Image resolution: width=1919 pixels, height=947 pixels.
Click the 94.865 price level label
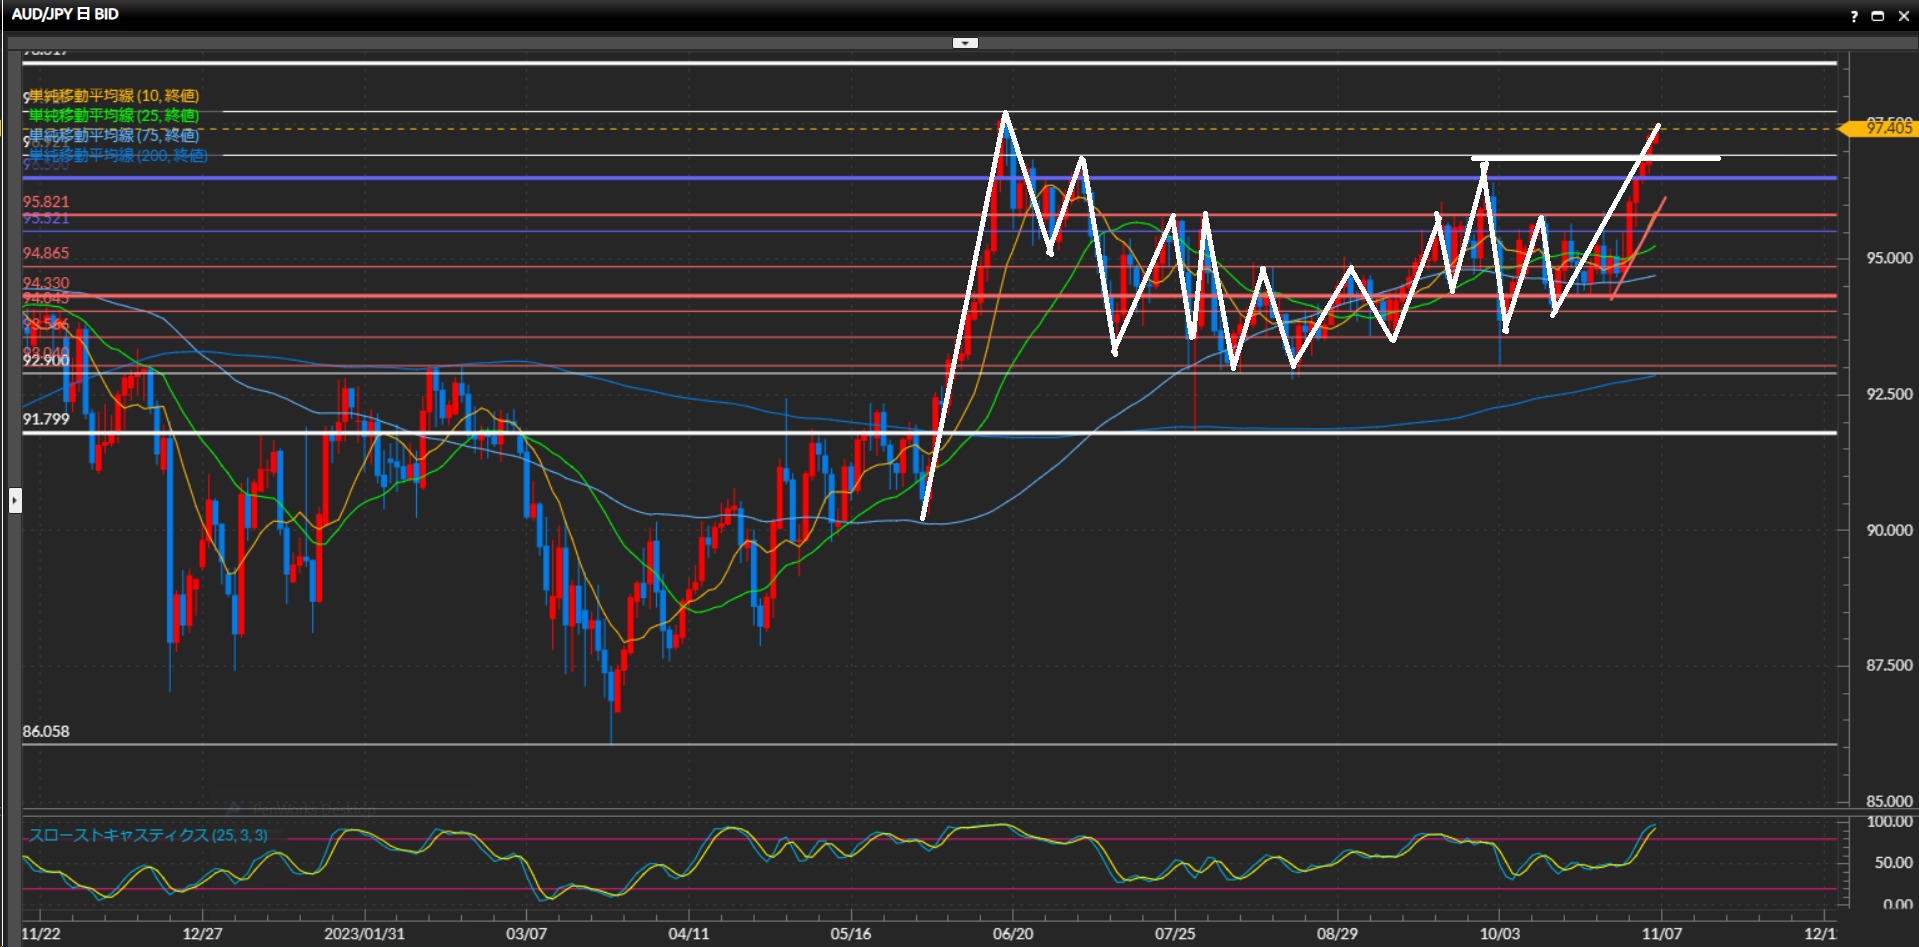click(x=46, y=254)
